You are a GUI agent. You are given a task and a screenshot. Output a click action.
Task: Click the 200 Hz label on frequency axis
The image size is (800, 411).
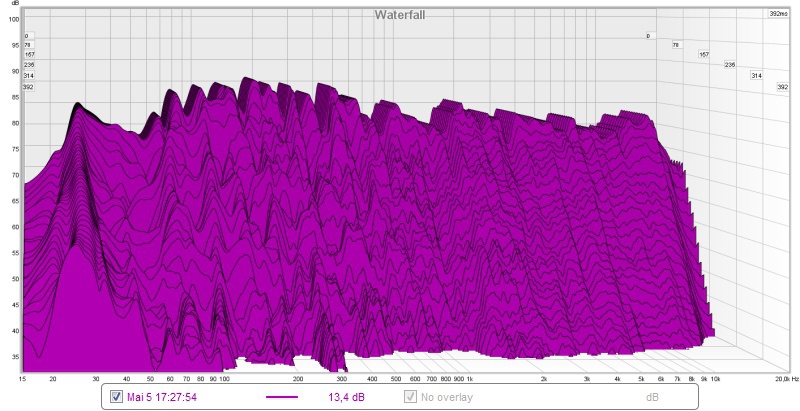298,380
